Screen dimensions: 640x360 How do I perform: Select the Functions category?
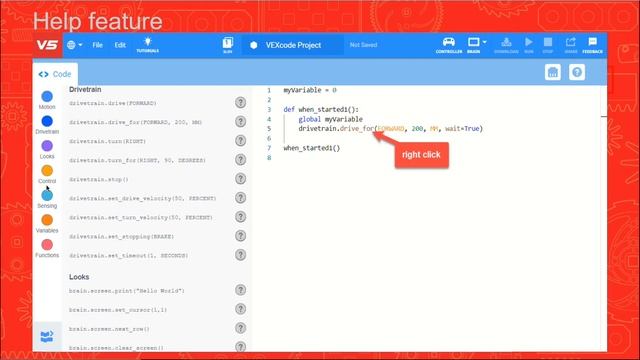click(47, 248)
